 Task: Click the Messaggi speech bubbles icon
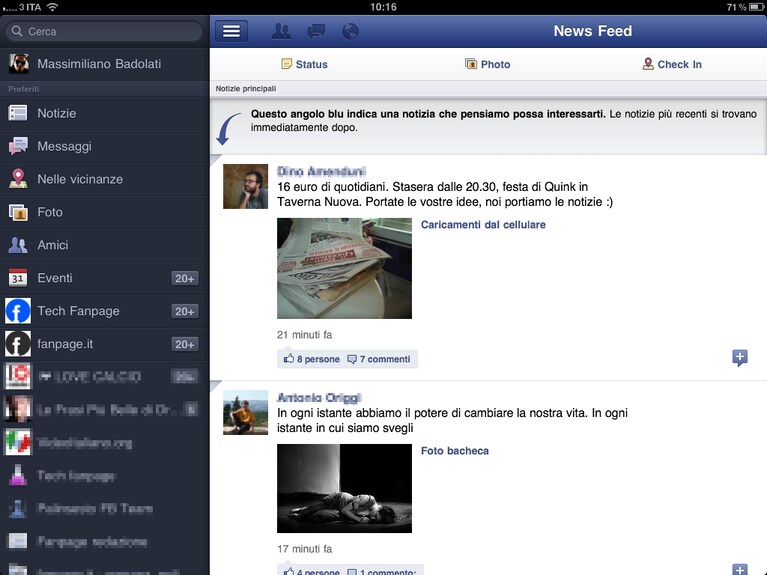[x=18, y=146]
